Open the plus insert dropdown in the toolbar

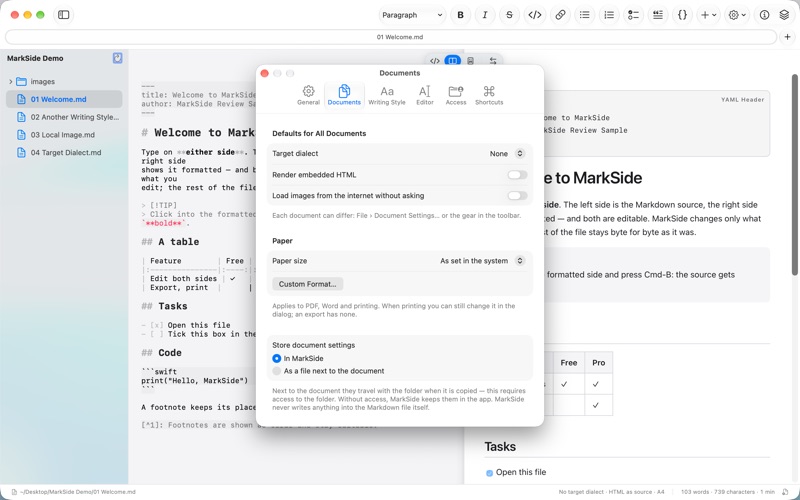point(708,15)
